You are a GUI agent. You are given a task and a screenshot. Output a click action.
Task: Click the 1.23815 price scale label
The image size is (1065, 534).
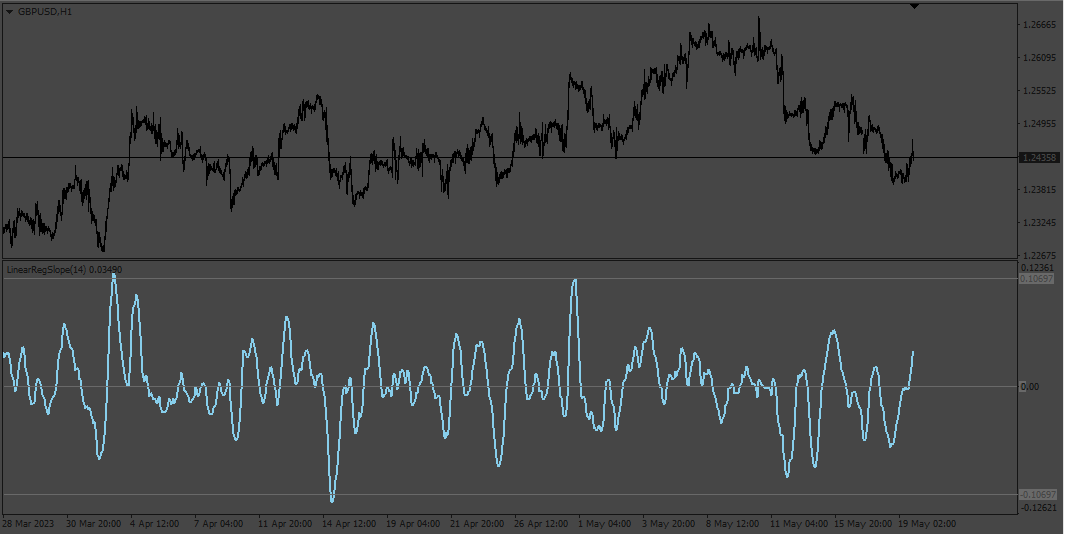(1039, 190)
